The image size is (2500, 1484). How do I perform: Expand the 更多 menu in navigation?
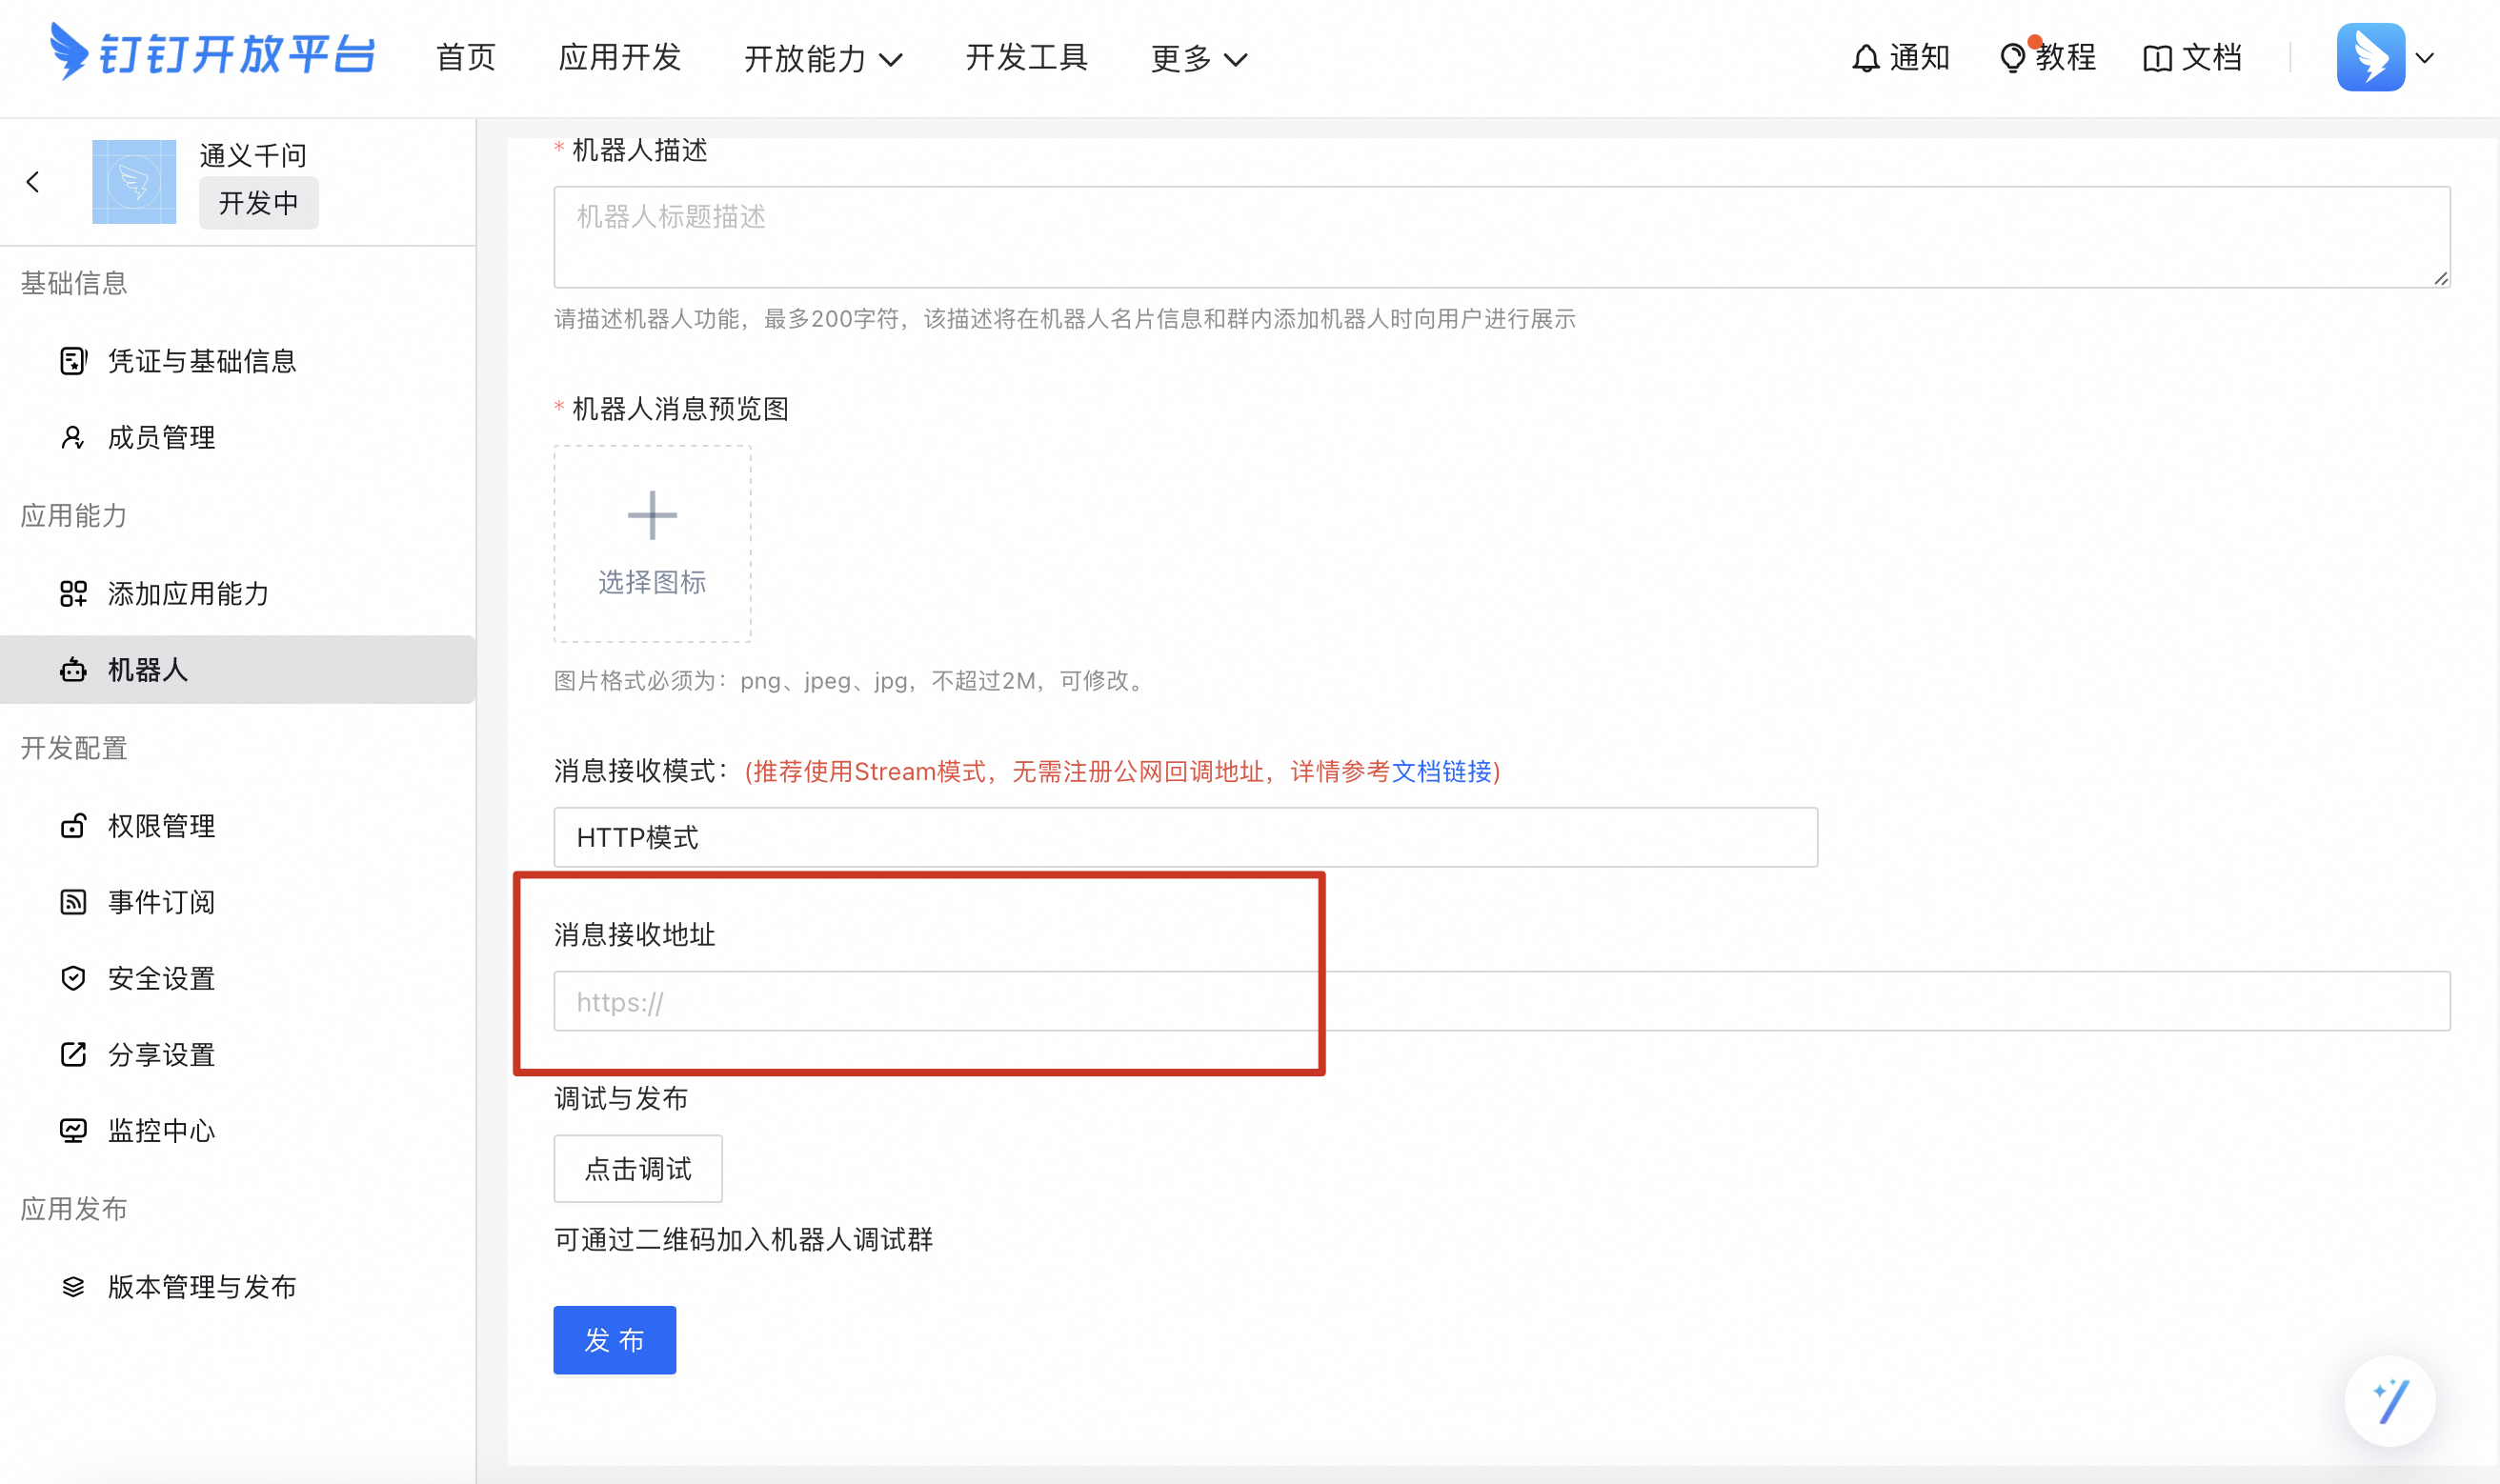click(1198, 59)
